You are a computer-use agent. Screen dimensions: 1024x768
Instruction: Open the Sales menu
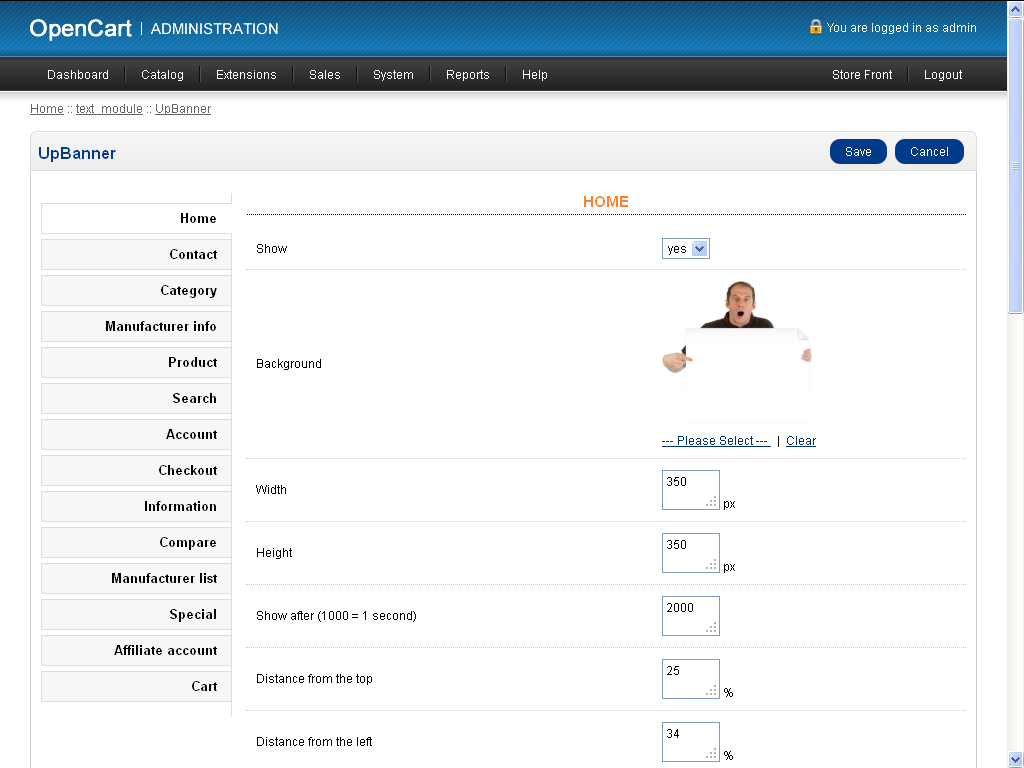[x=325, y=74]
